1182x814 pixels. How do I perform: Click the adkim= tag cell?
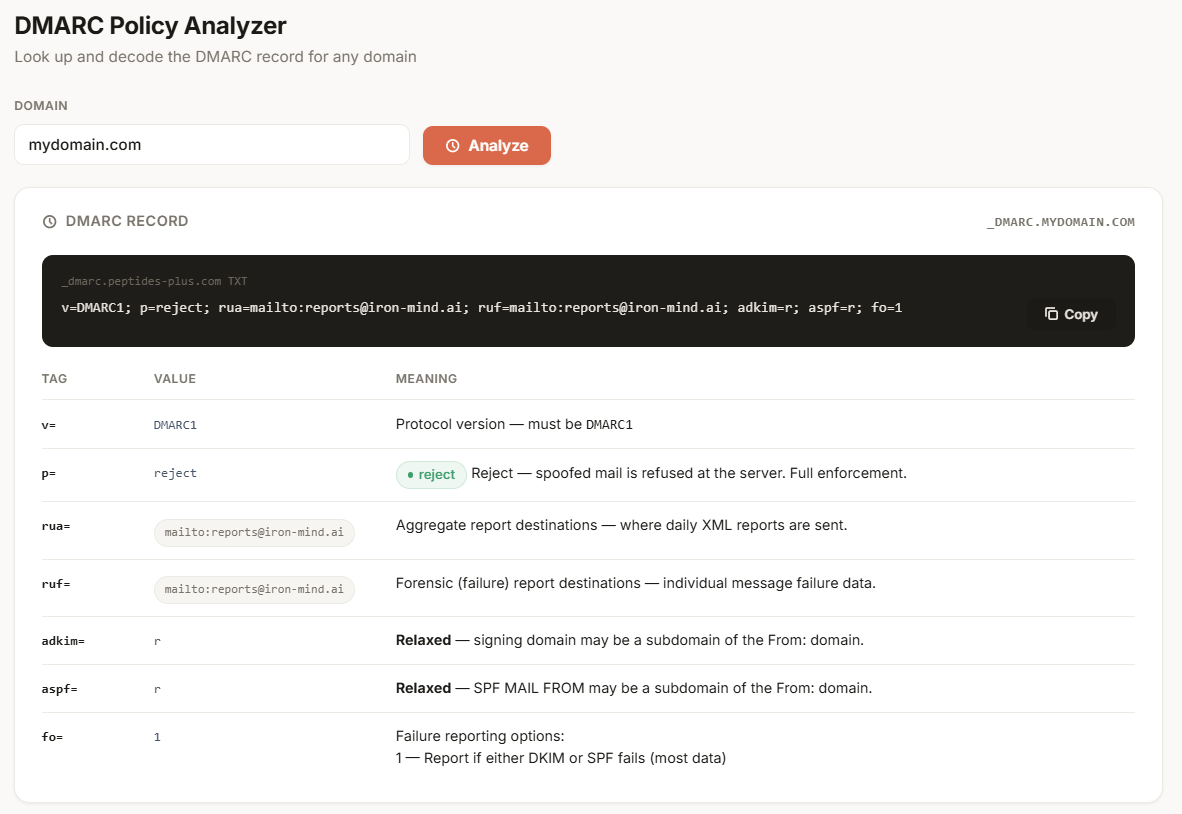(x=63, y=641)
